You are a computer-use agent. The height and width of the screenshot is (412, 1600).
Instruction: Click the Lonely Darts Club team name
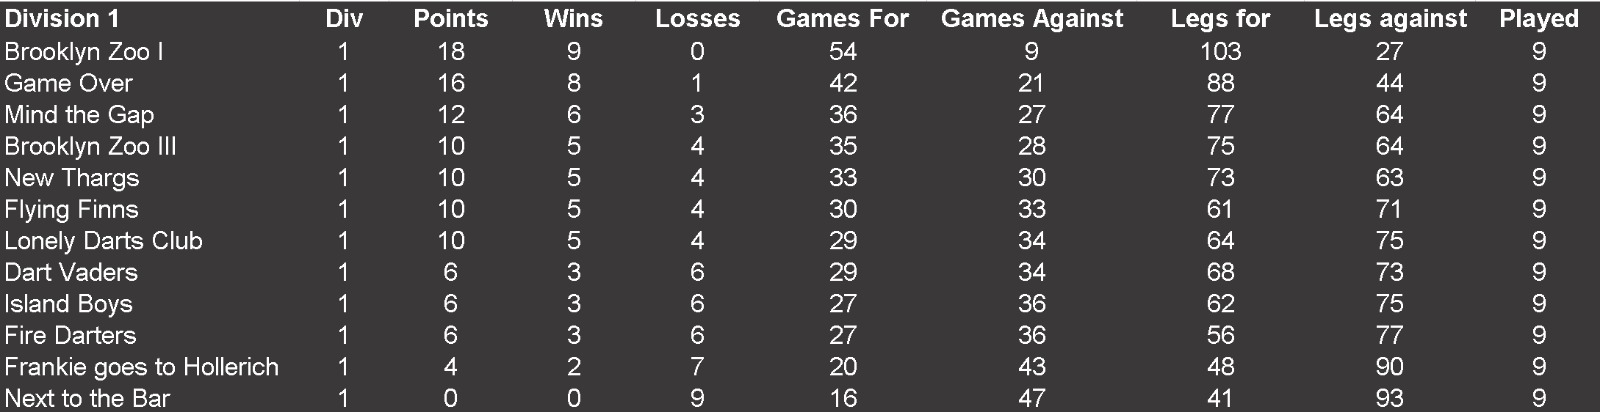(103, 241)
